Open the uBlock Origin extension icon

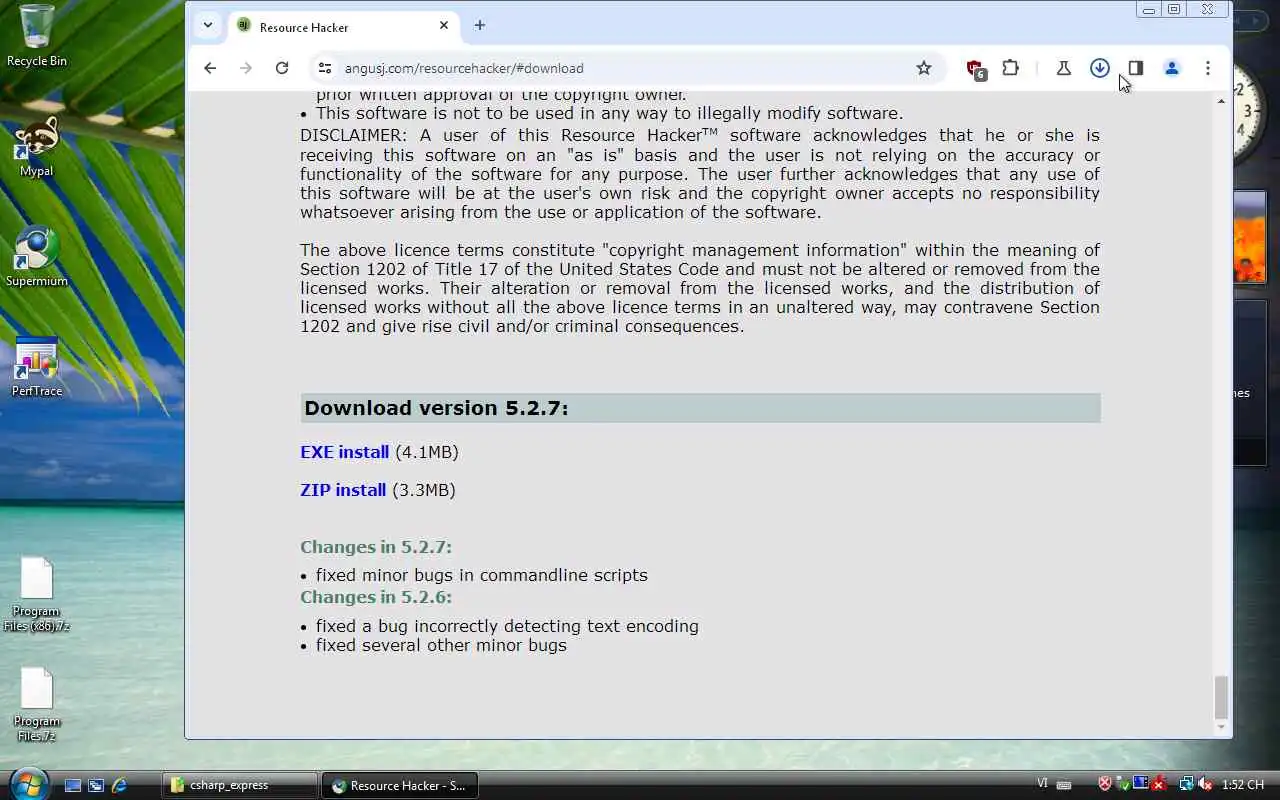[x=975, y=69]
